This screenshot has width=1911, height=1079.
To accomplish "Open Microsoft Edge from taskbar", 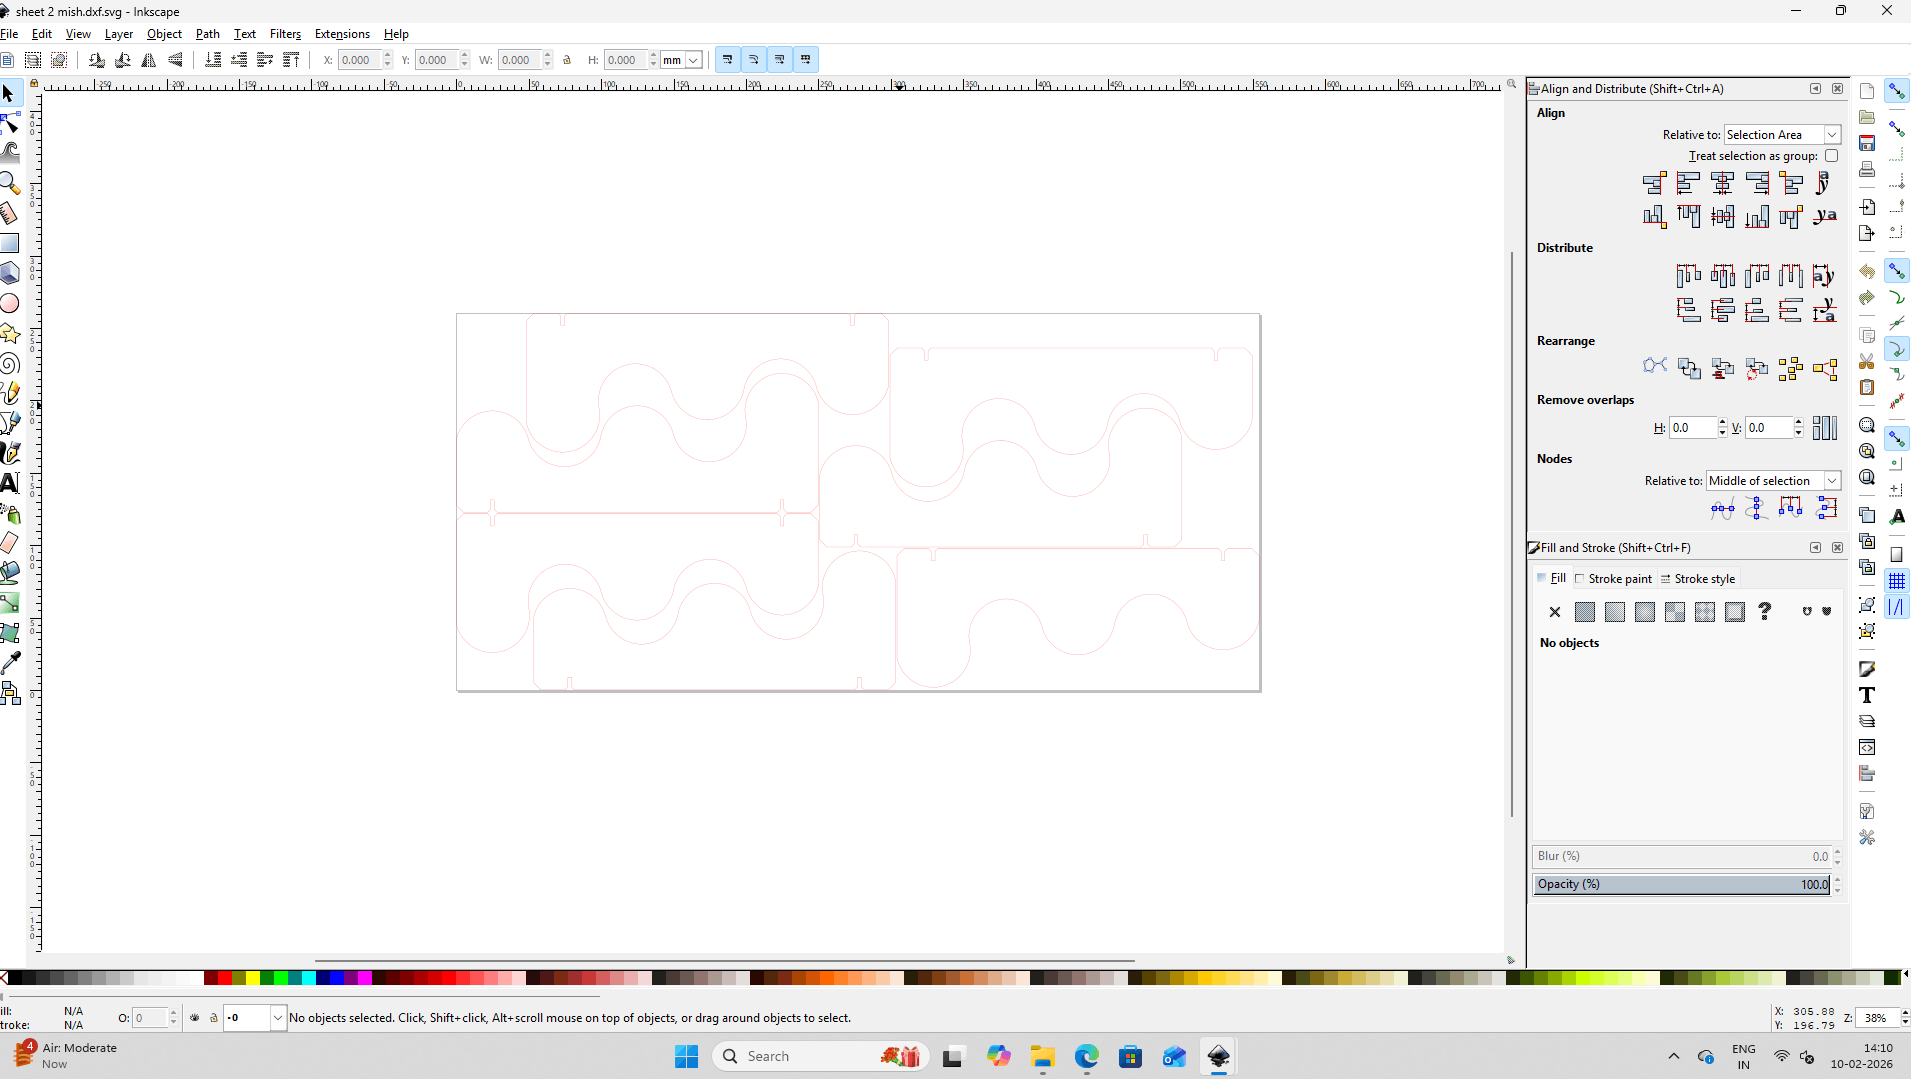I will (1087, 1056).
